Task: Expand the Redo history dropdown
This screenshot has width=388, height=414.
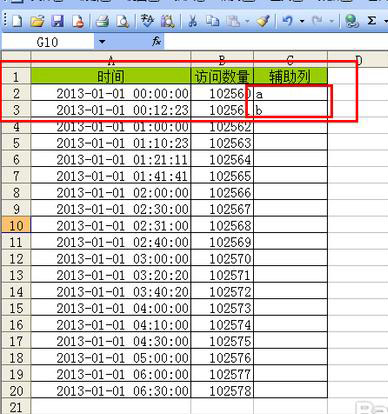Action: click(x=332, y=21)
